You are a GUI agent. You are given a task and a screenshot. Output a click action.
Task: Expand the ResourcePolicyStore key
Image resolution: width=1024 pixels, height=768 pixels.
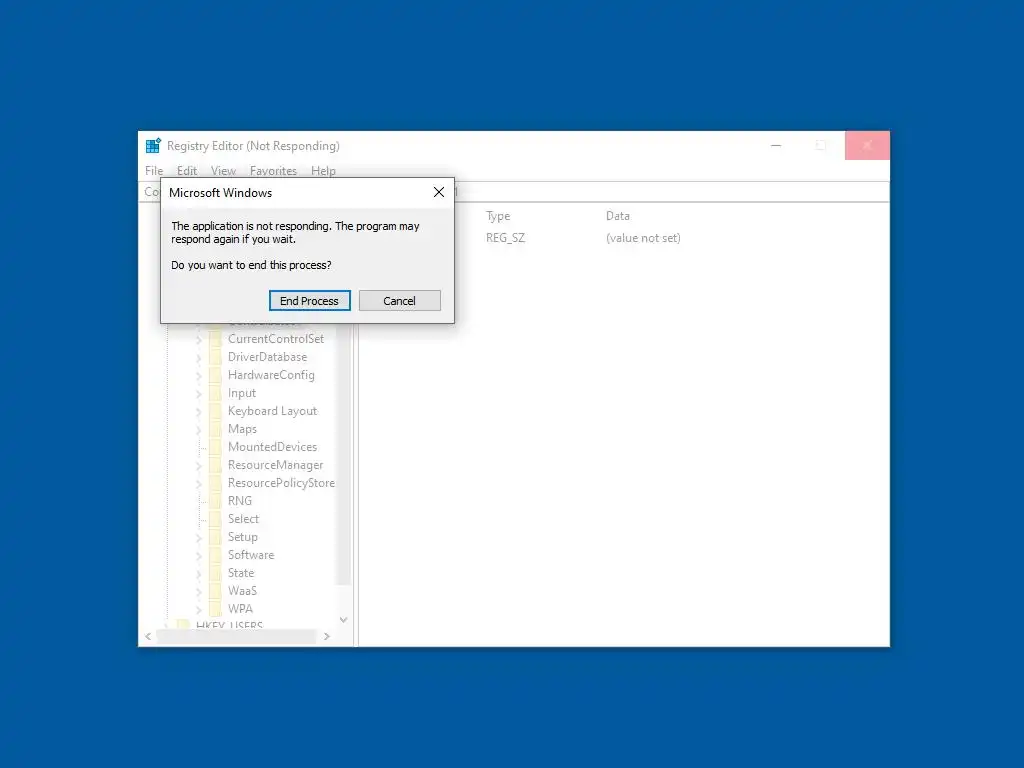click(199, 483)
